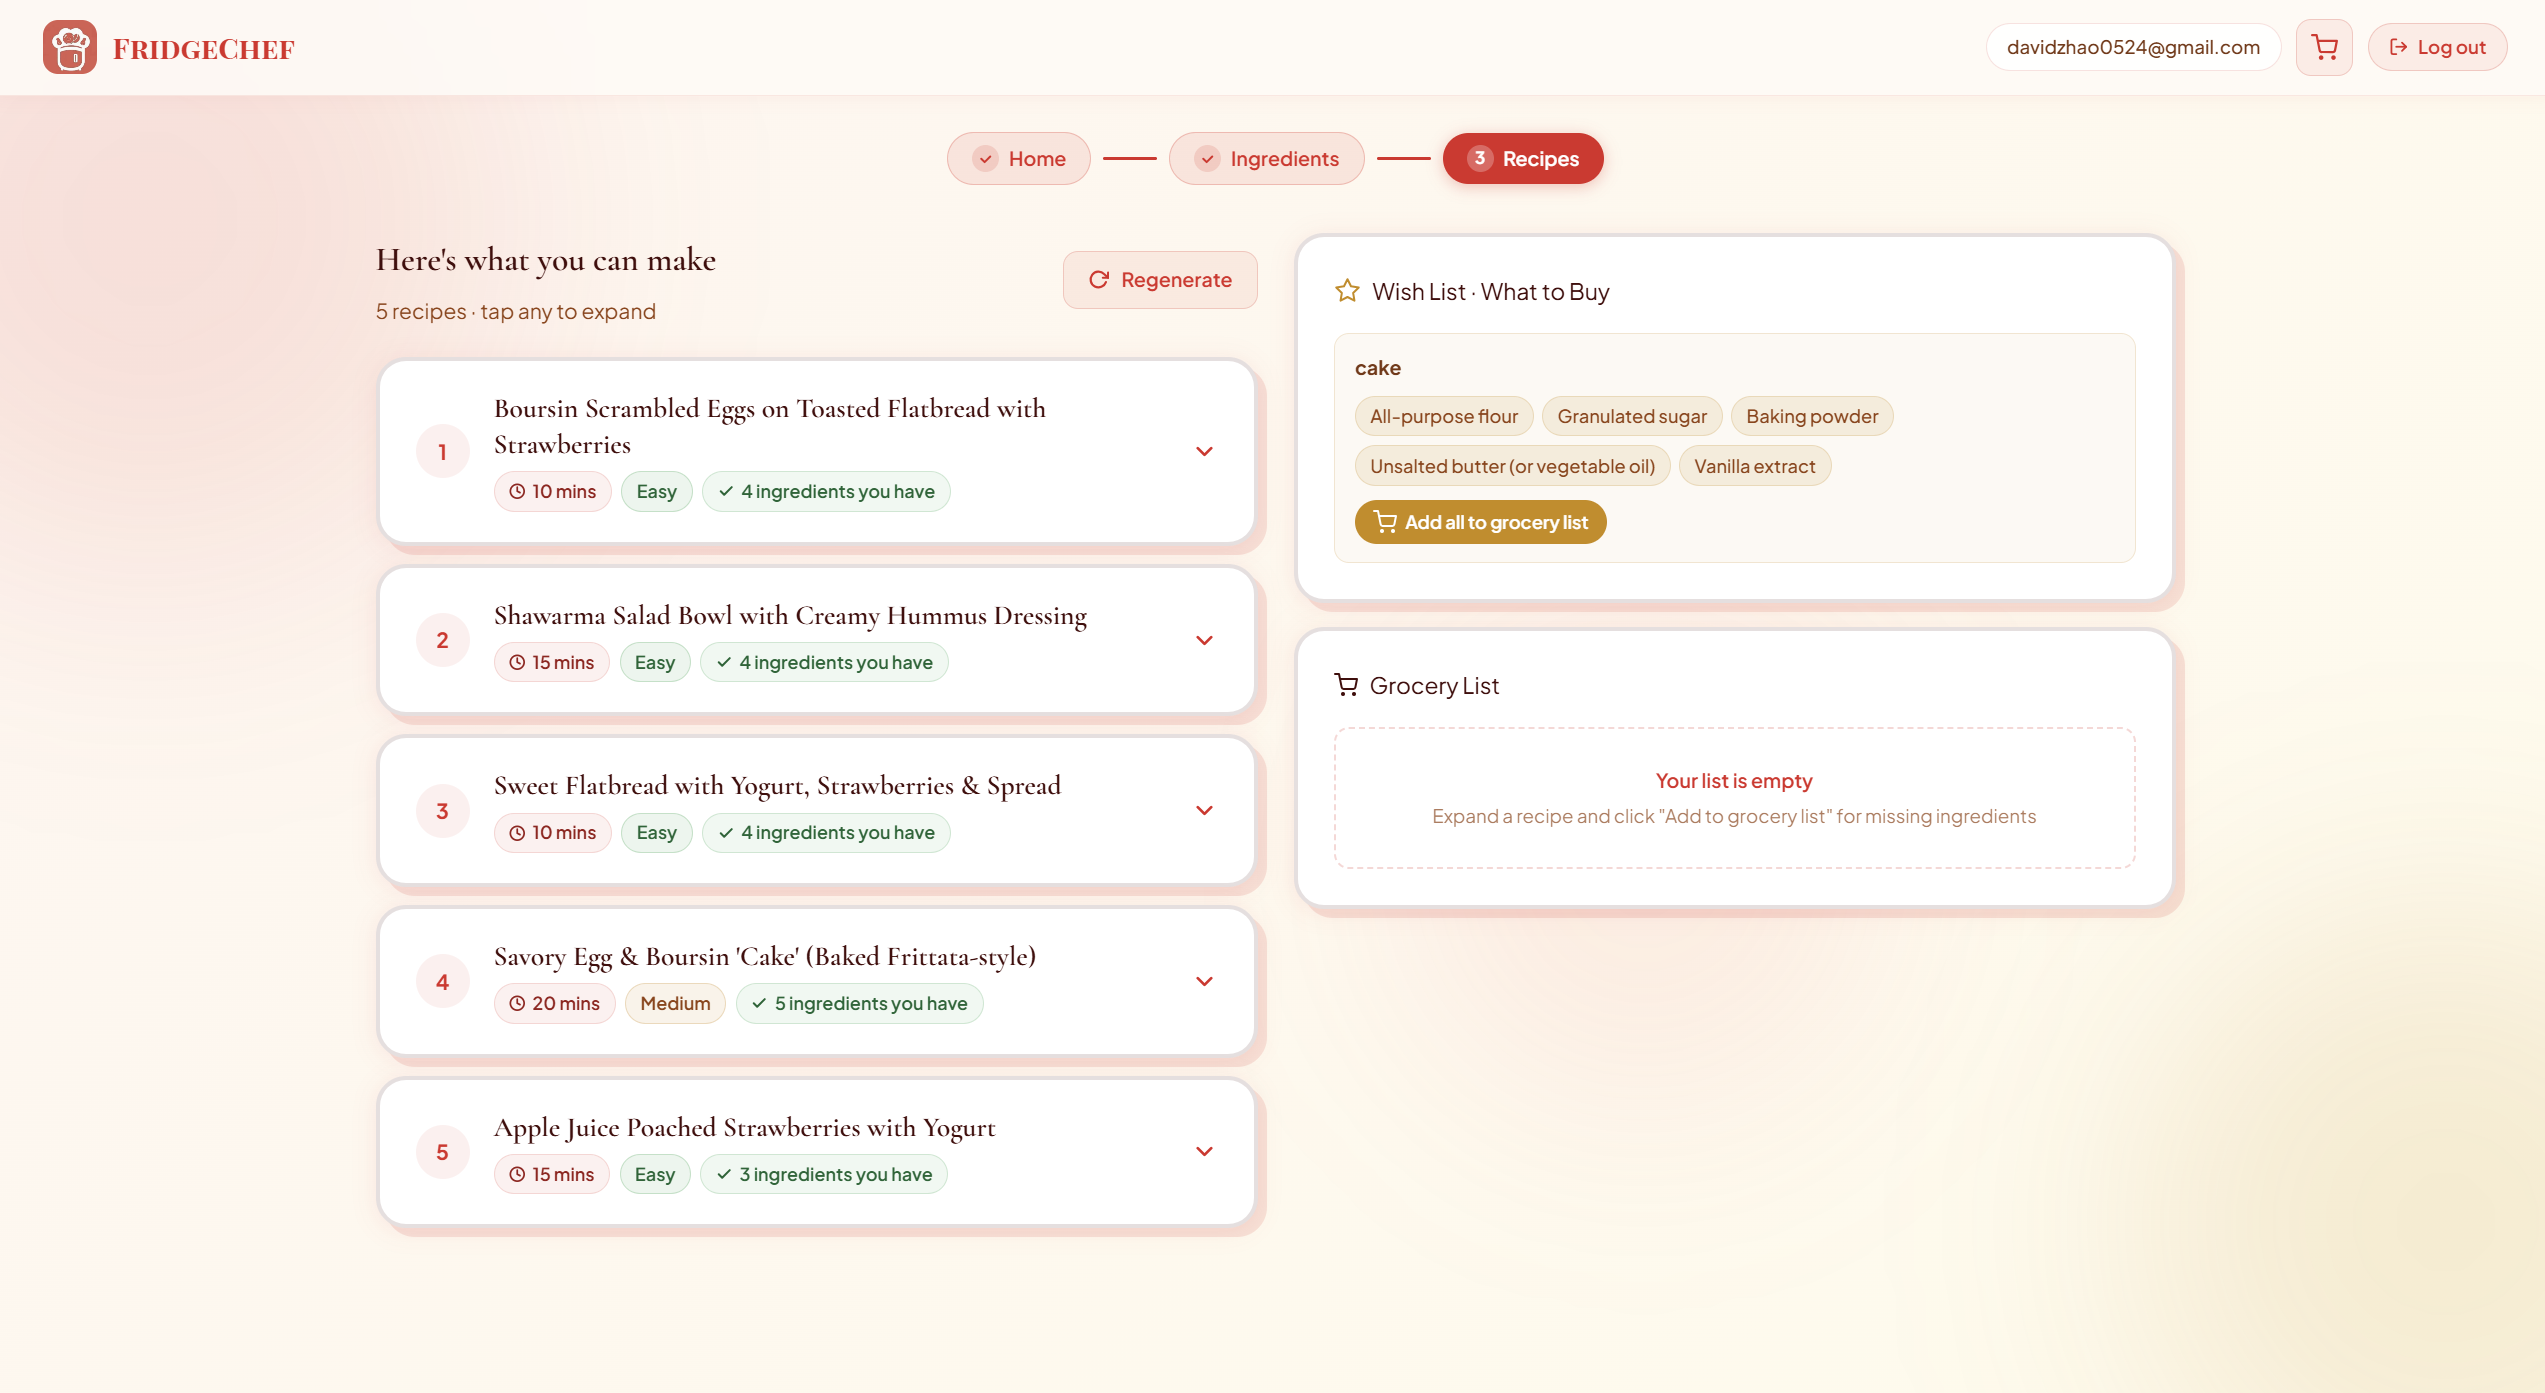Expand Shawarma Salad Bowl recipe chevron
This screenshot has width=2545, height=1393.
[x=1204, y=640]
